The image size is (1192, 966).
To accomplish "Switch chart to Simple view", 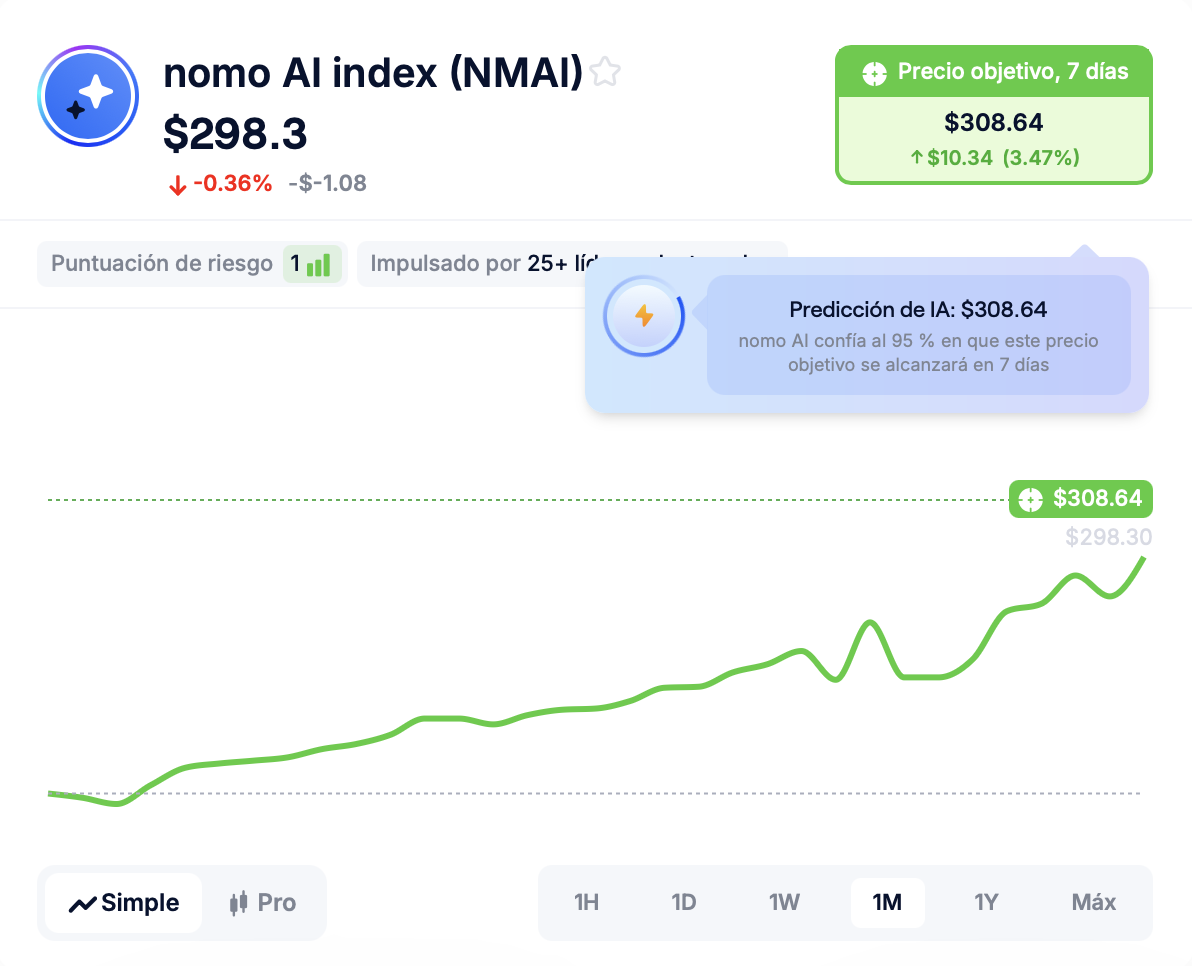I will pos(124,903).
